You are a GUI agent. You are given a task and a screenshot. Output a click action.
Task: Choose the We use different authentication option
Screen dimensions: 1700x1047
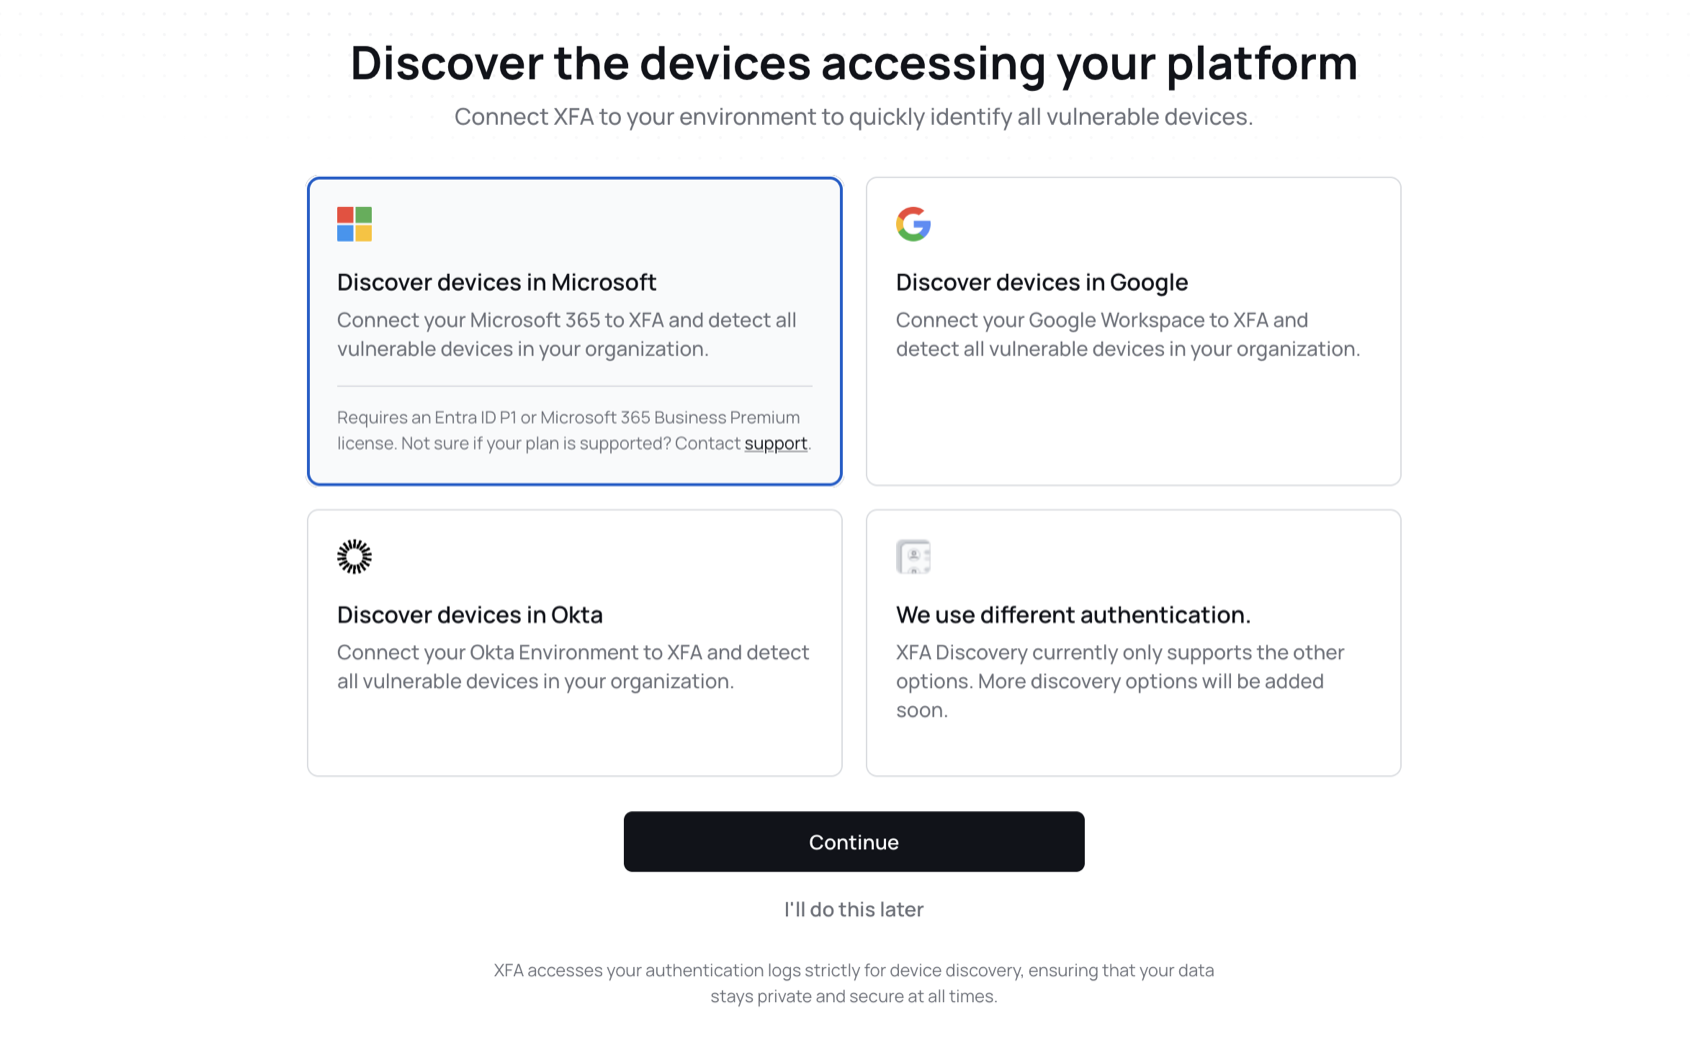pos(1133,643)
